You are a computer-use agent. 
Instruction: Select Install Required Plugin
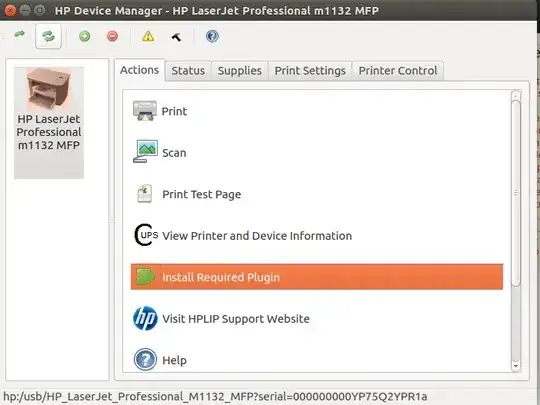click(x=317, y=277)
